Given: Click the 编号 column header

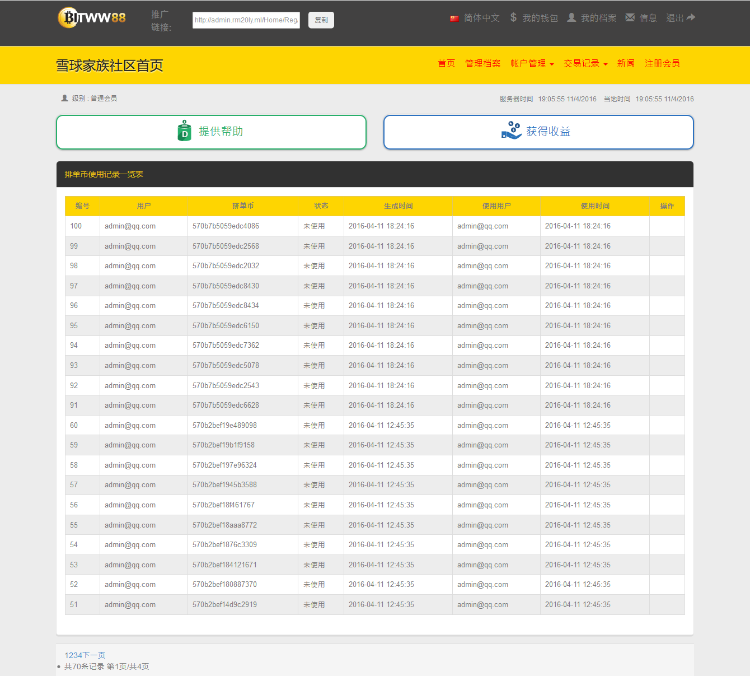Looking at the screenshot, I should coord(82,206).
